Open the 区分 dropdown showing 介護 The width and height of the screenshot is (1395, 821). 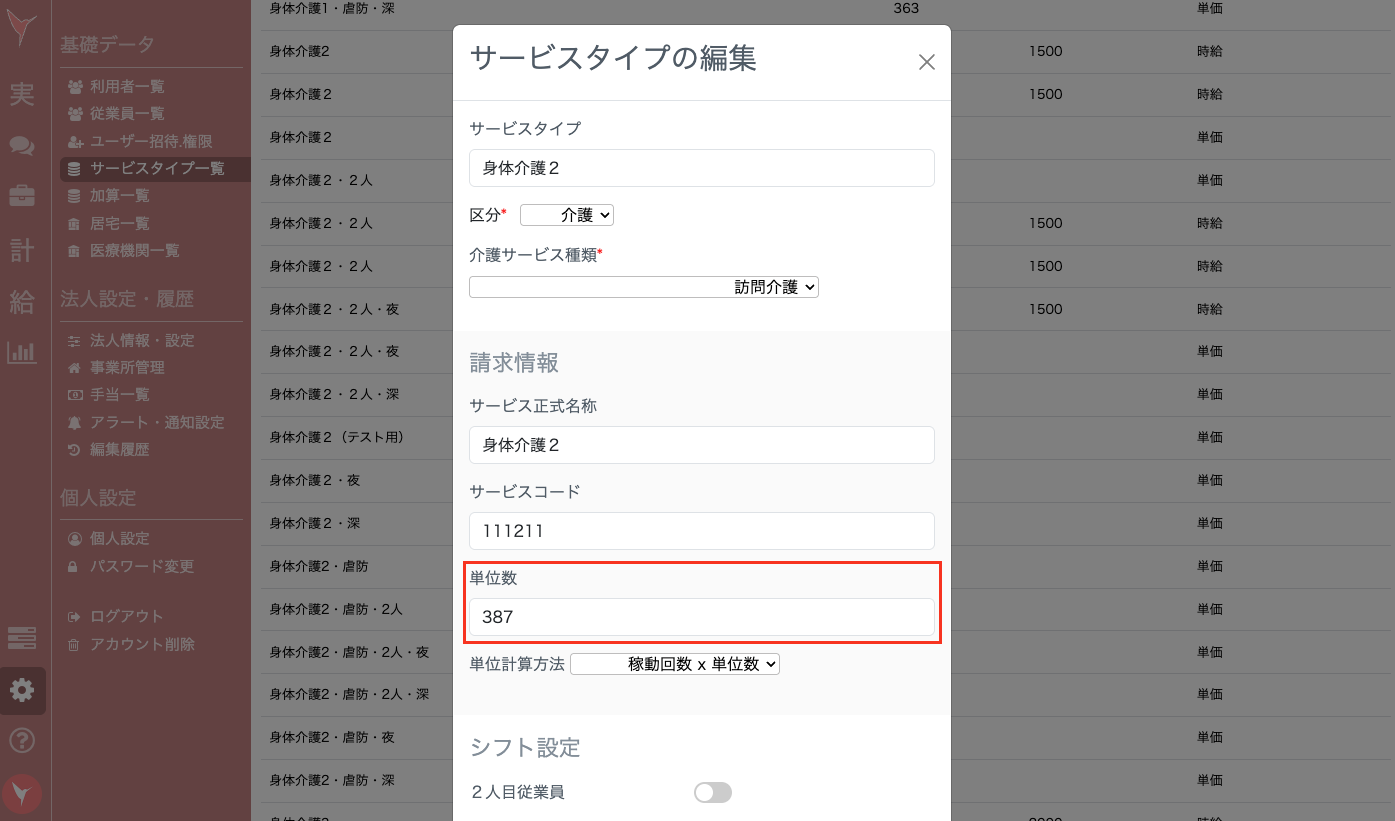click(566, 214)
